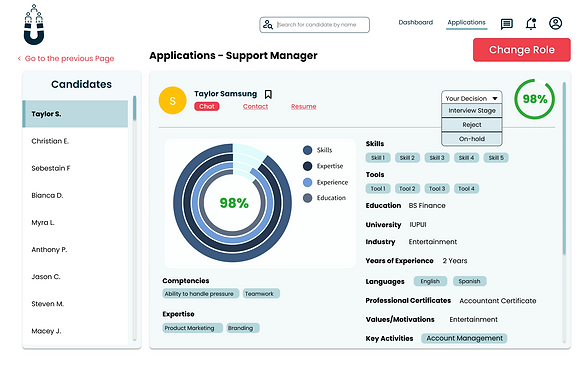This screenshot has width=586, height=373.
Task: Click the BS Finance education value
Action: point(427,206)
